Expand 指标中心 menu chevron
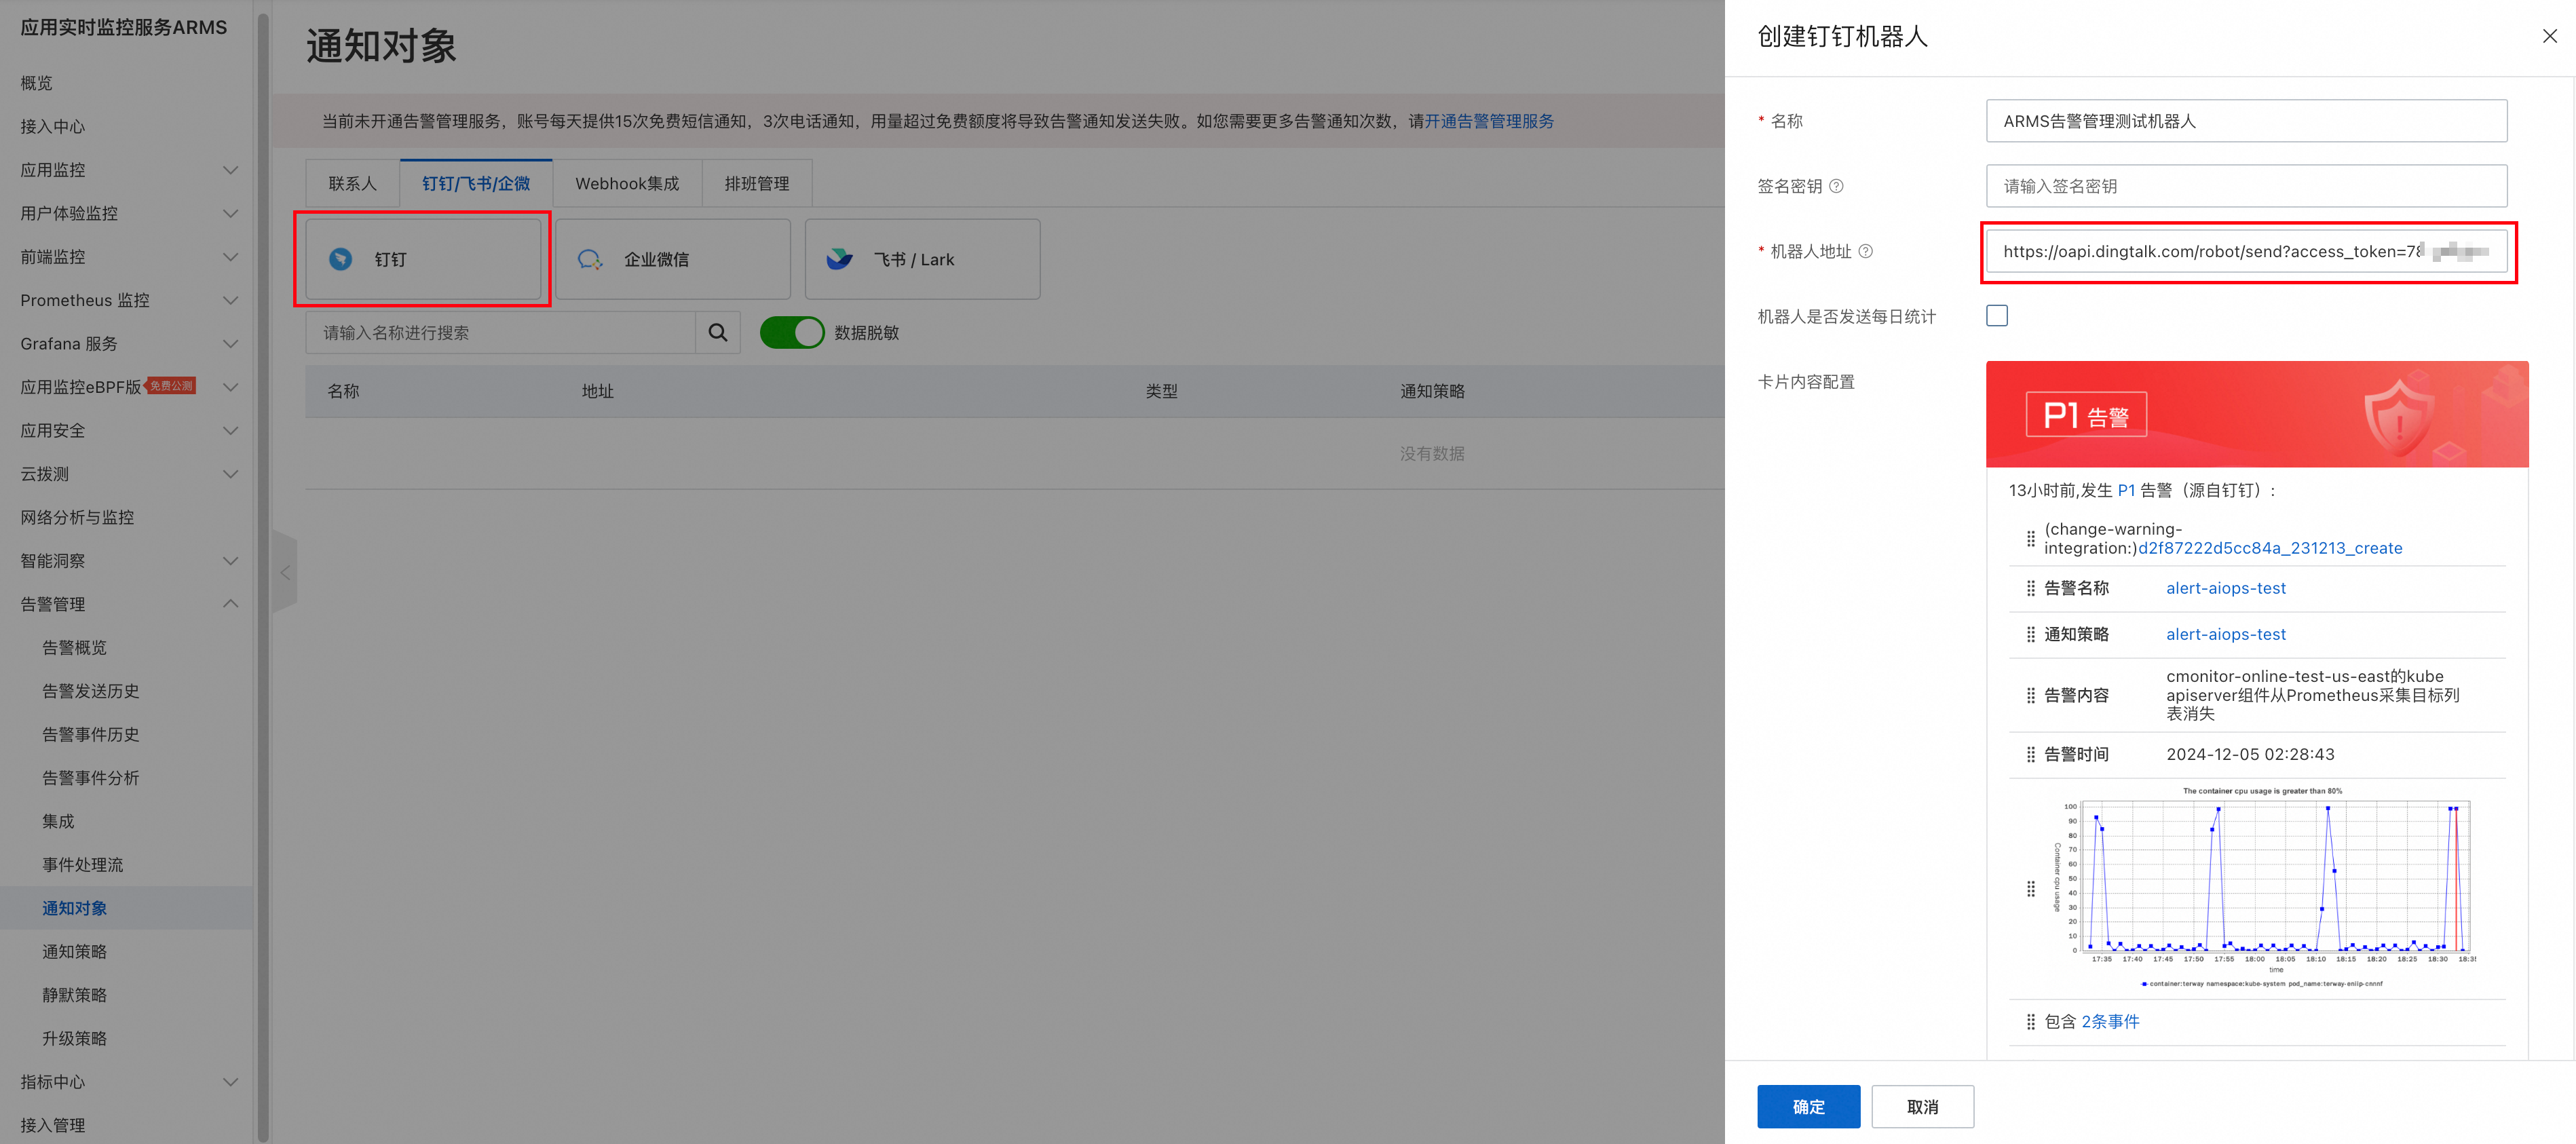The width and height of the screenshot is (2576, 1144). click(x=230, y=1081)
